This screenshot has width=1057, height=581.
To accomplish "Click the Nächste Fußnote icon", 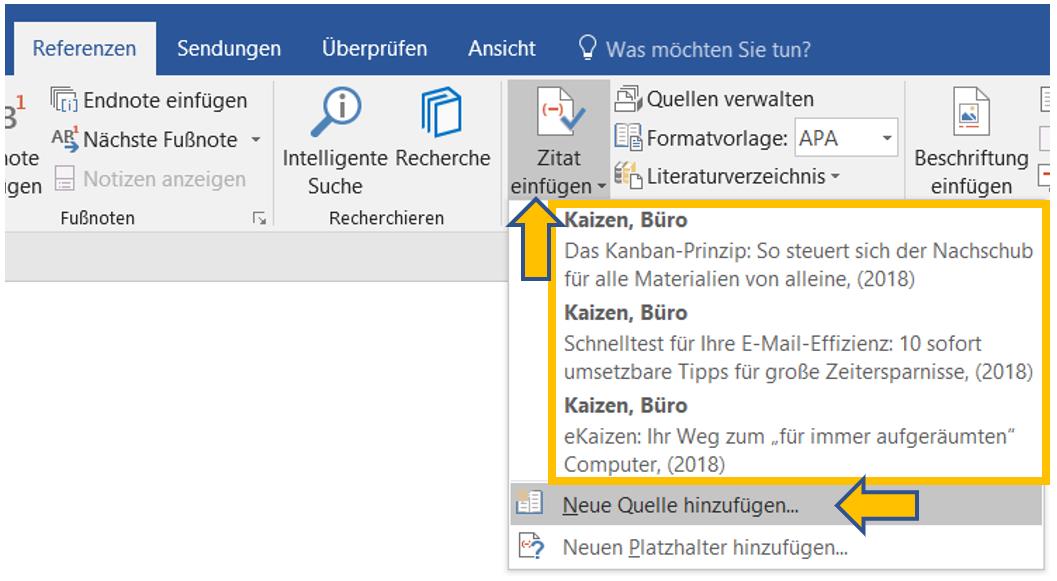I will [x=64, y=140].
